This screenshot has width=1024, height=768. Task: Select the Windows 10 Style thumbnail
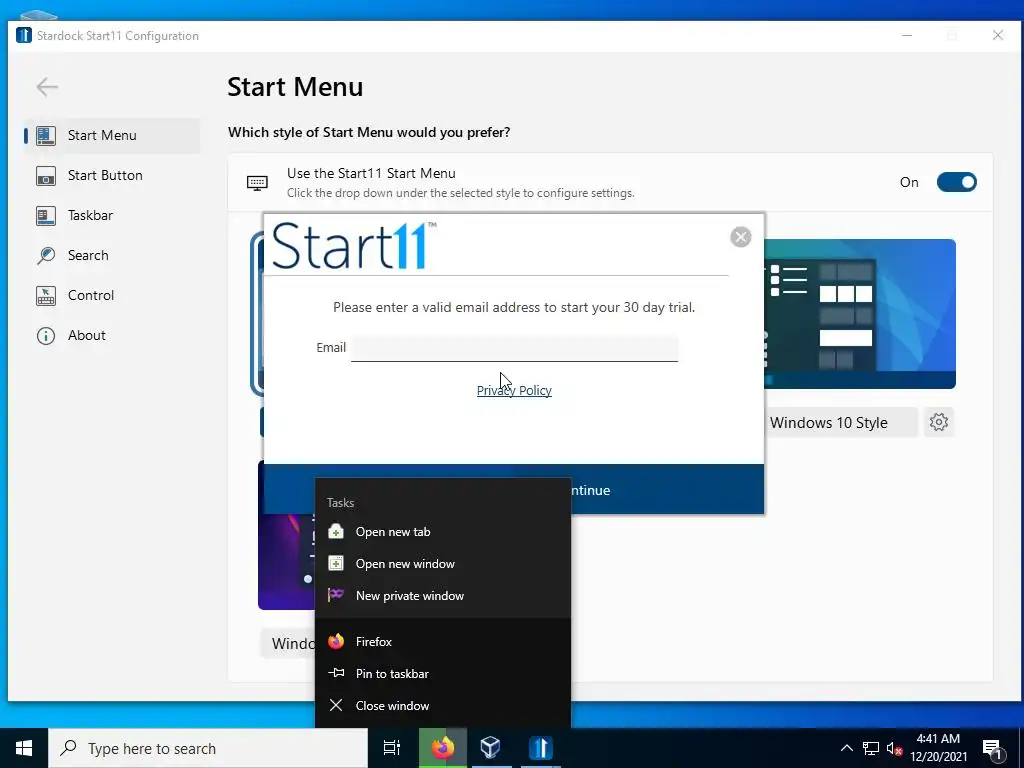(x=859, y=314)
